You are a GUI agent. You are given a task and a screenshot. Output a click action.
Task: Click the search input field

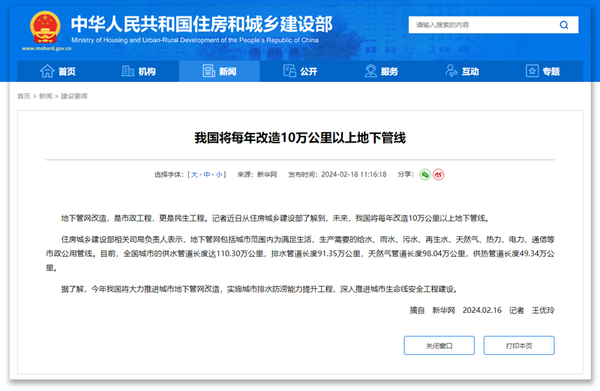click(482, 25)
